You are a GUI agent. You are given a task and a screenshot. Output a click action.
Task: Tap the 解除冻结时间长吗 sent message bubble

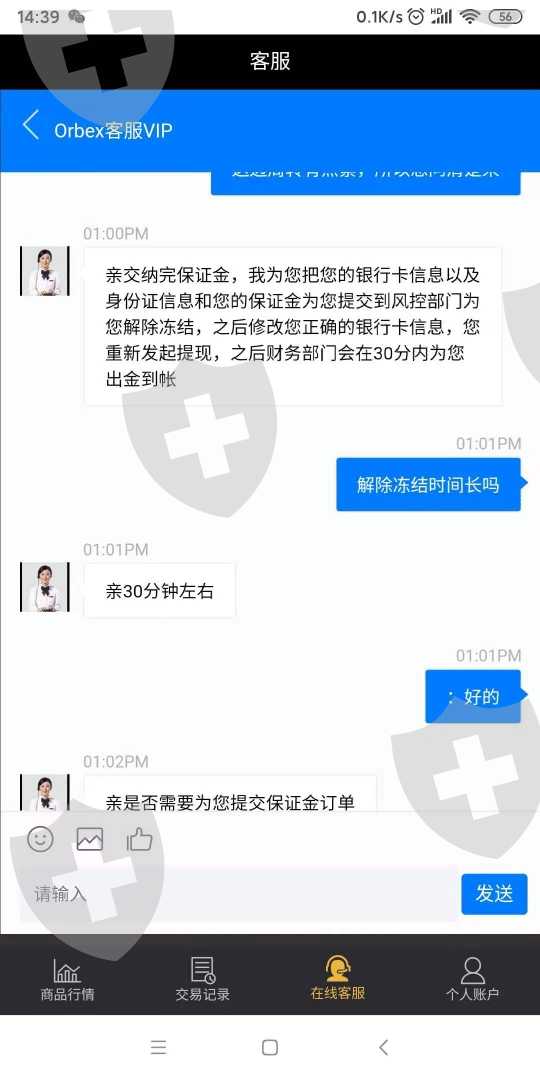click(x=428, y=485)
